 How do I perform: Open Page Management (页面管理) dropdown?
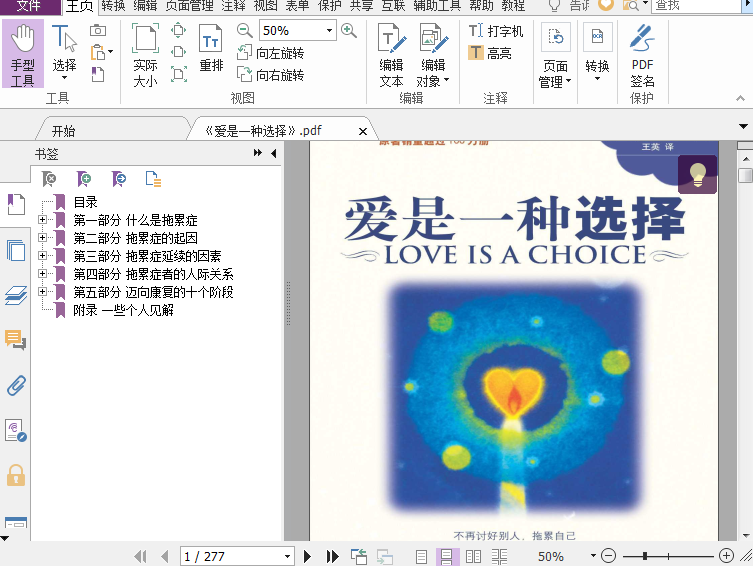(555, 55)
